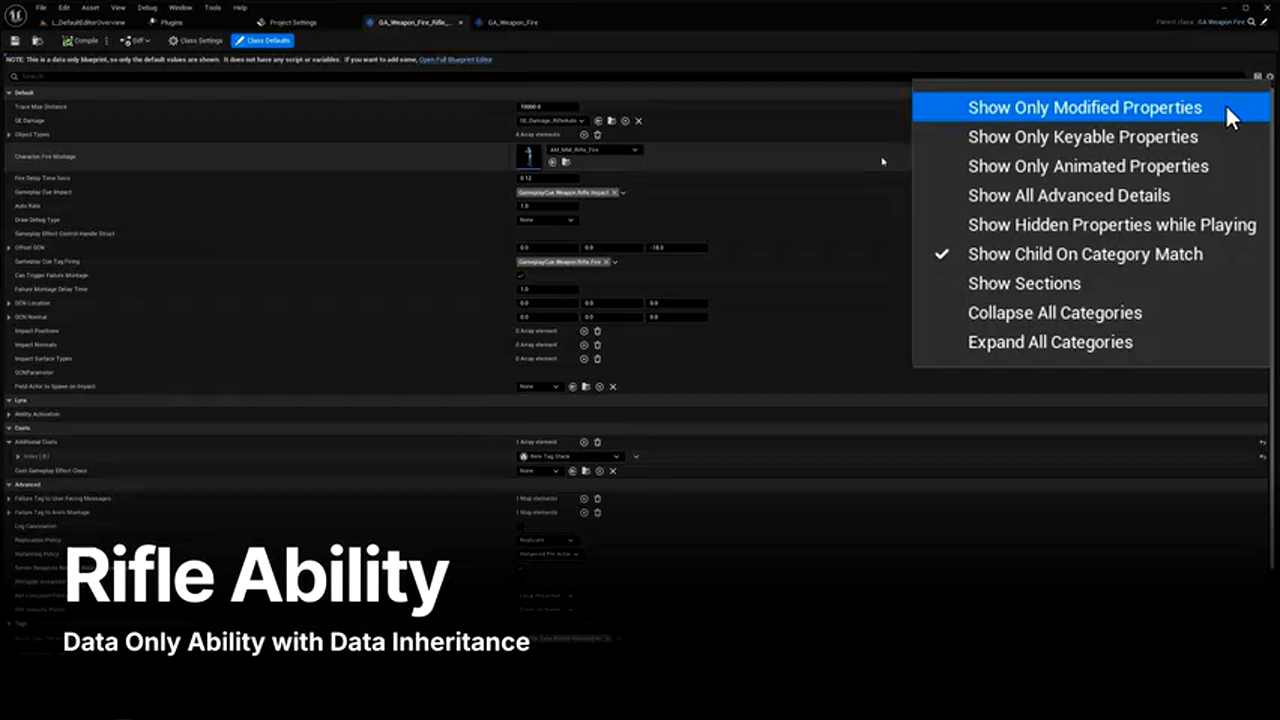Open the Full Blueprint Editor link
1280x720 pixels.
click(455, 60)
